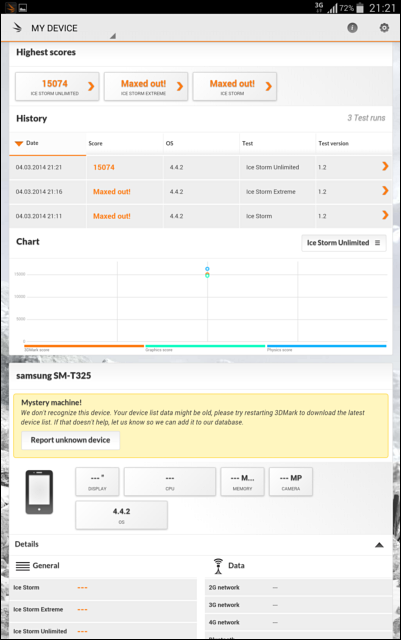
Task: Open the Ice Storm Maxed out card
Action: 234,87
